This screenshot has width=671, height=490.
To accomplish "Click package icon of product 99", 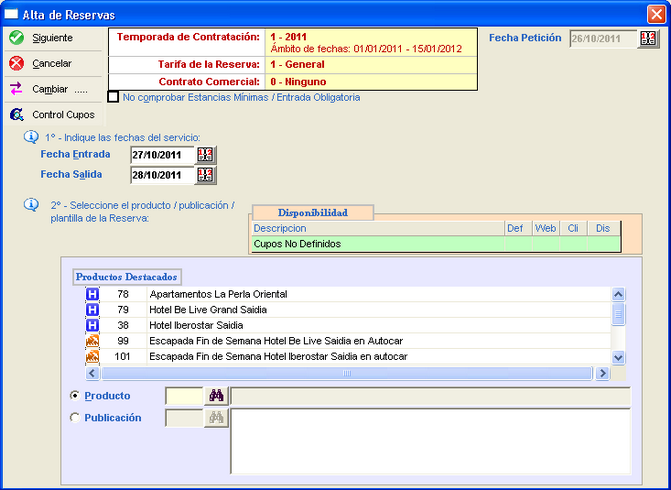I will tap(92, 341).
